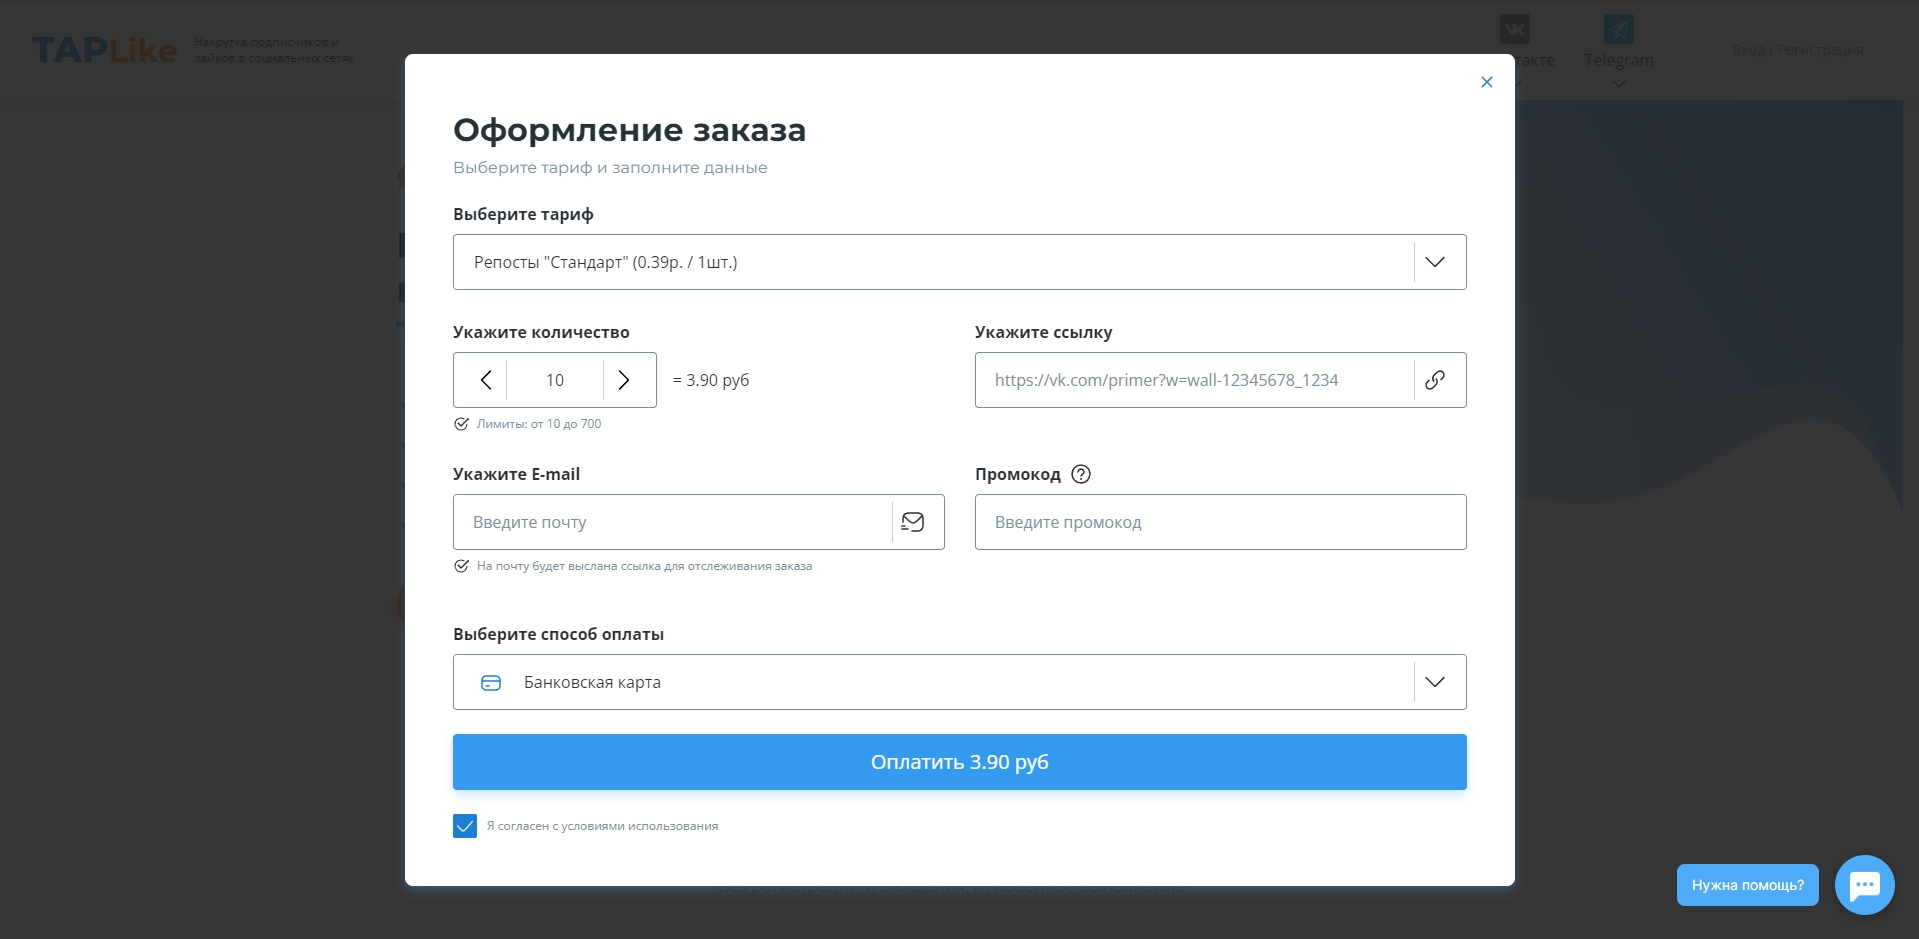Open условиями использования agreement text
This screenshot has height=939, width=1919.
point(640,826)
